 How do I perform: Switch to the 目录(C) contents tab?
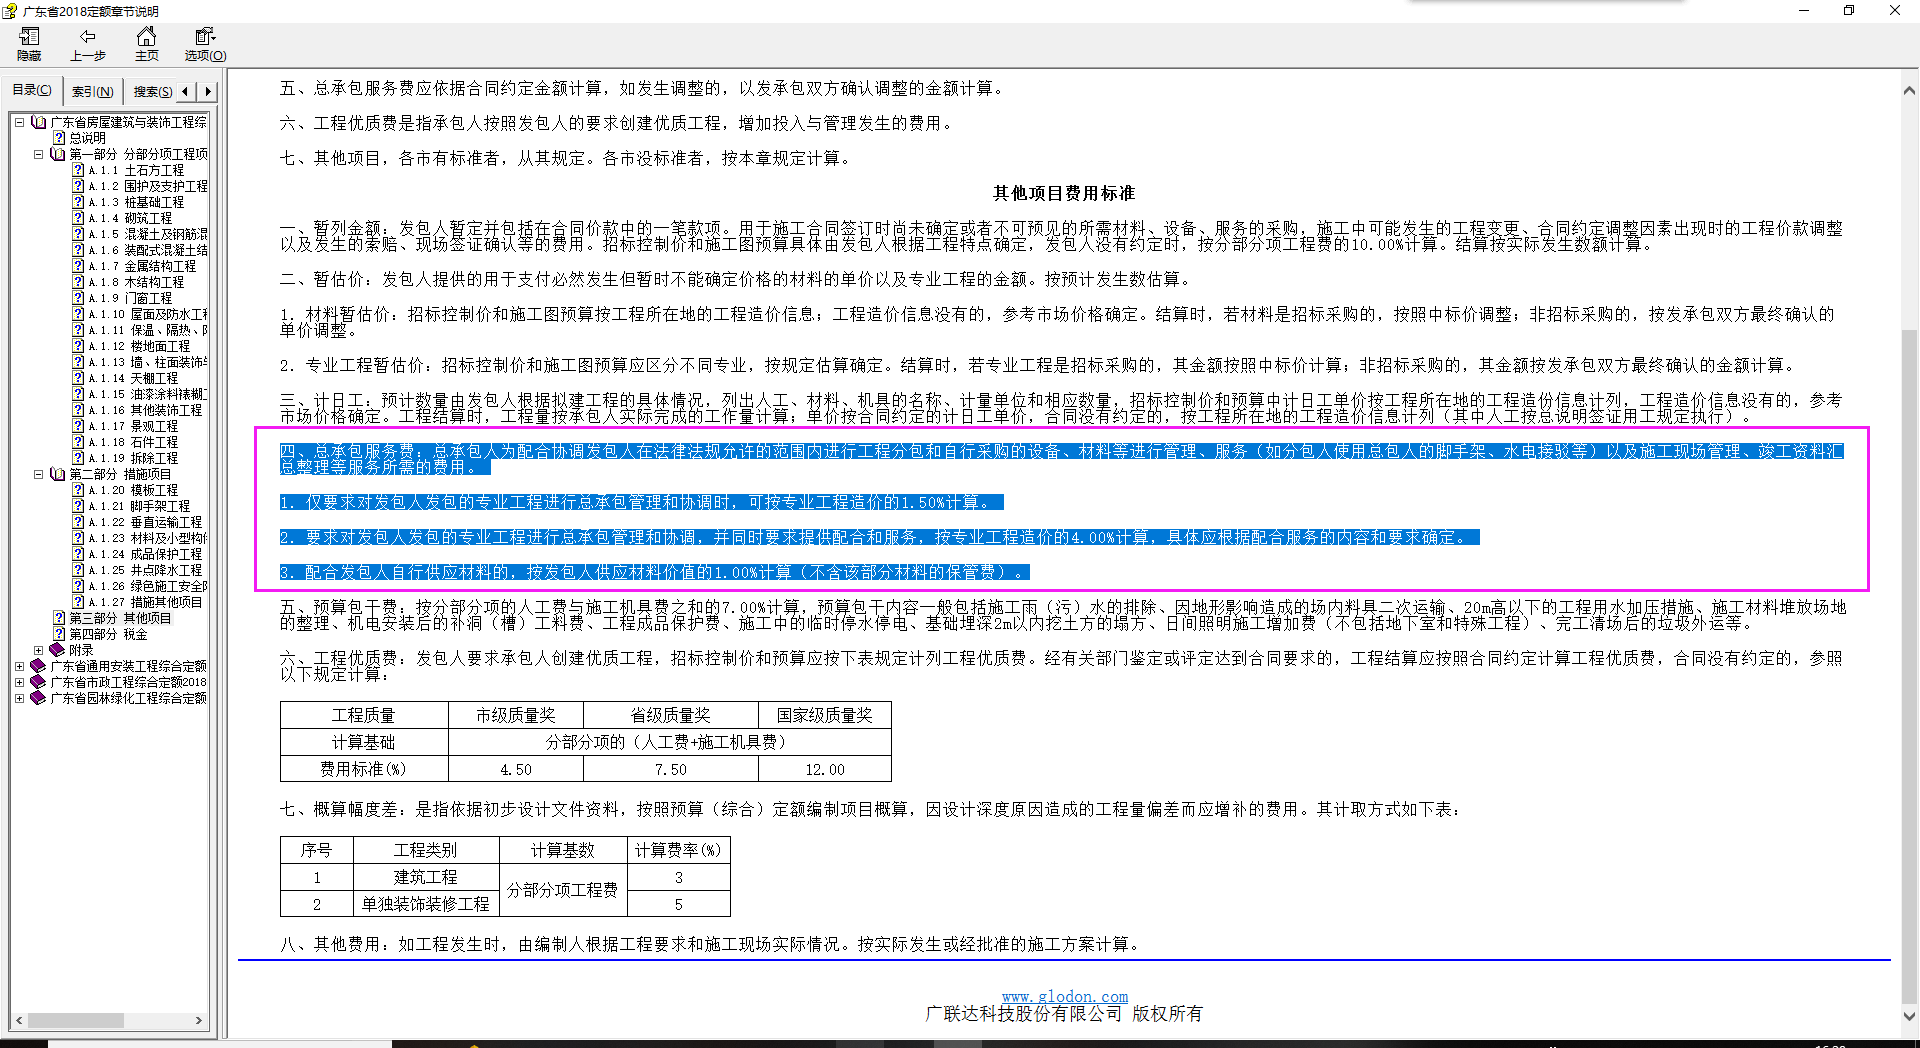tap(32, 90)
